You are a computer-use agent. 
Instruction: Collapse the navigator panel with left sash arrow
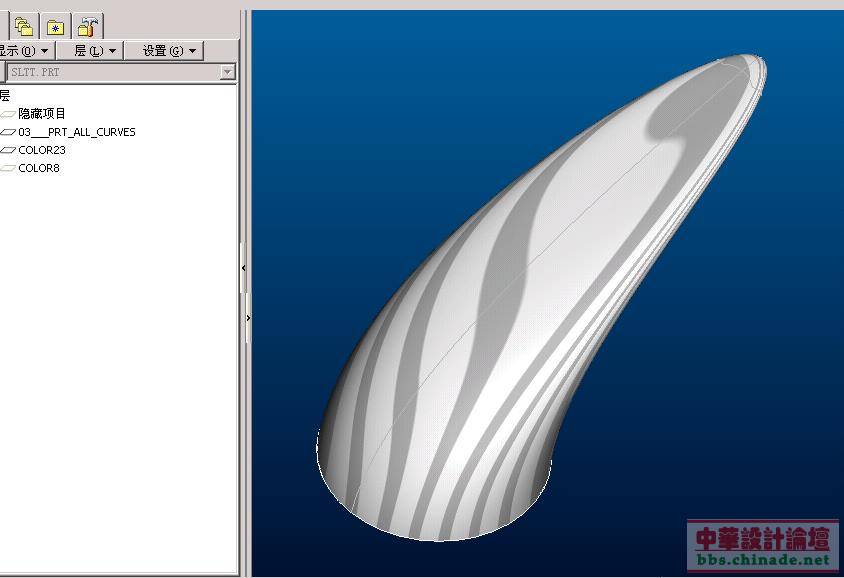[x=244, y=268]
